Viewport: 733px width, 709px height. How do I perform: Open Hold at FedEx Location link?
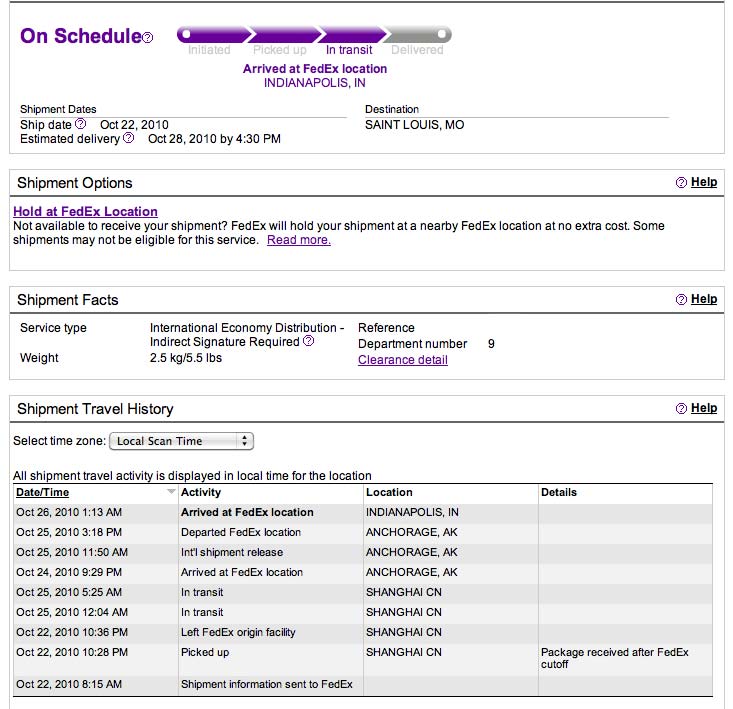[85, 211]
